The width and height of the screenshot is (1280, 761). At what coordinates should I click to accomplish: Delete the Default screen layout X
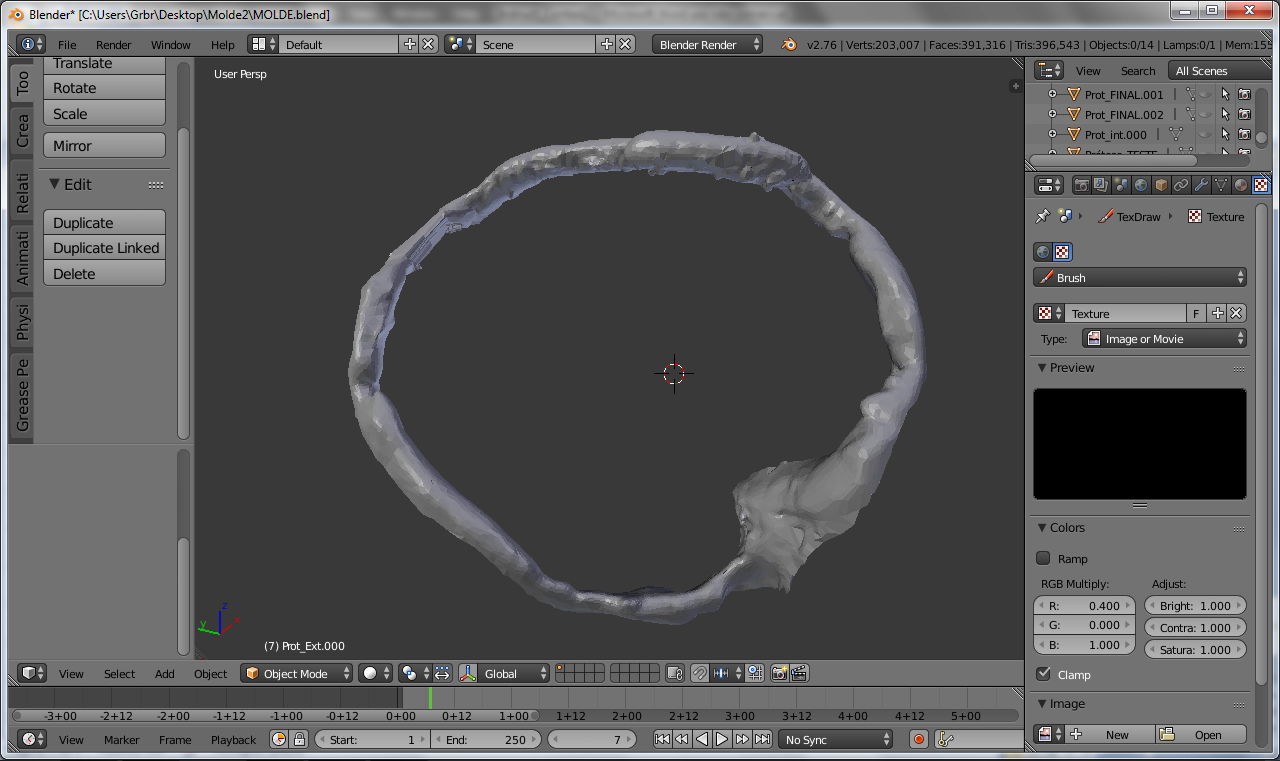[428, 45]
